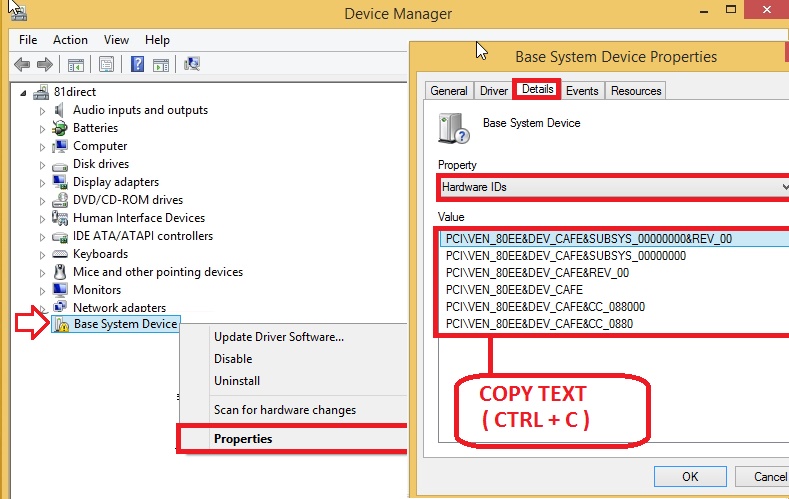Viewport: 789px width, 499px height.
Task: Click the Batteries device icon
Action: (60, 128)
